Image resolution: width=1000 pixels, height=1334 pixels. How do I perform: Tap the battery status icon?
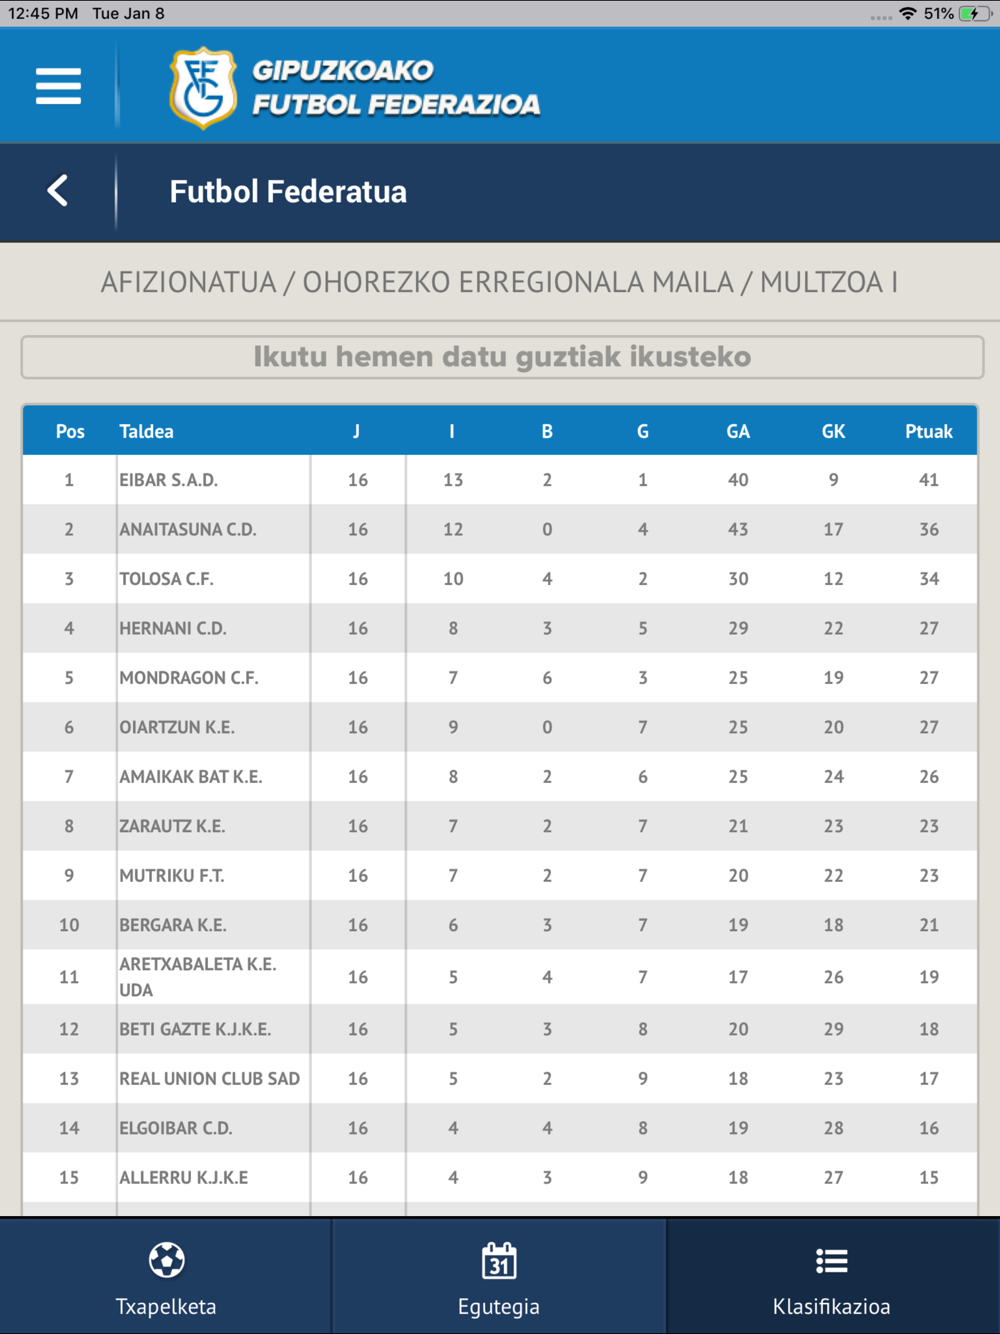click(976, 14)
